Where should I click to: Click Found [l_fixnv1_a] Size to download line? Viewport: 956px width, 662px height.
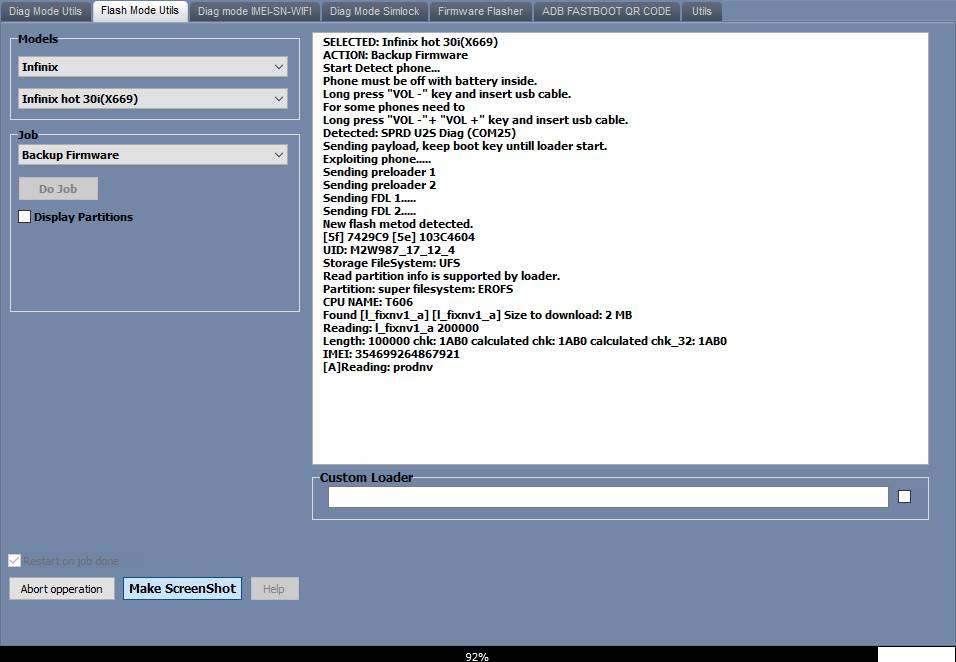pos(477,315)
